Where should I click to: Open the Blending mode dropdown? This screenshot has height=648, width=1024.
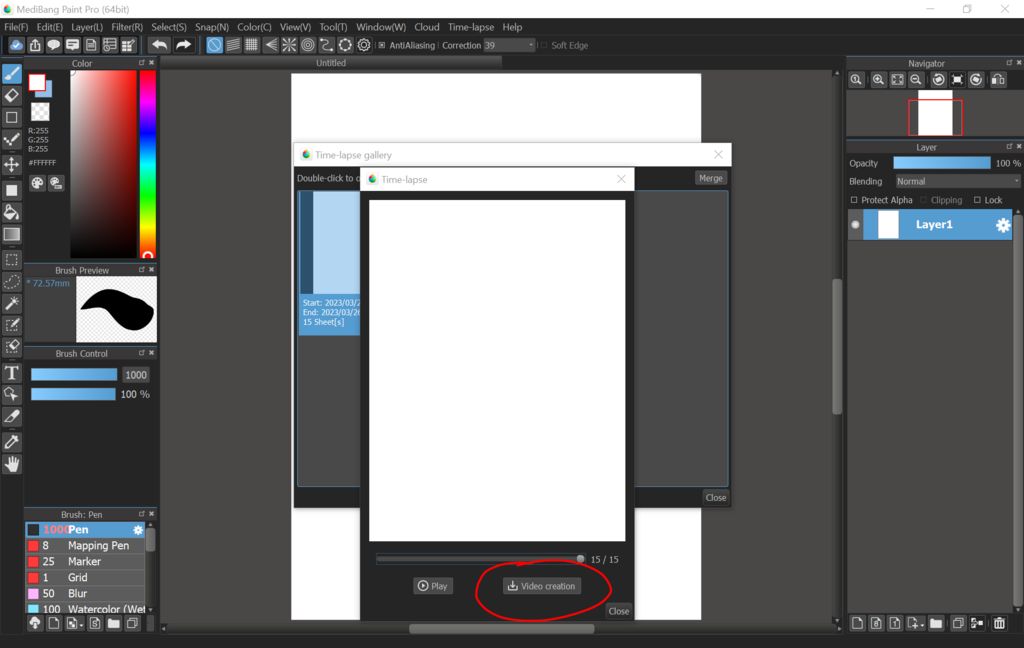[957, 181]
